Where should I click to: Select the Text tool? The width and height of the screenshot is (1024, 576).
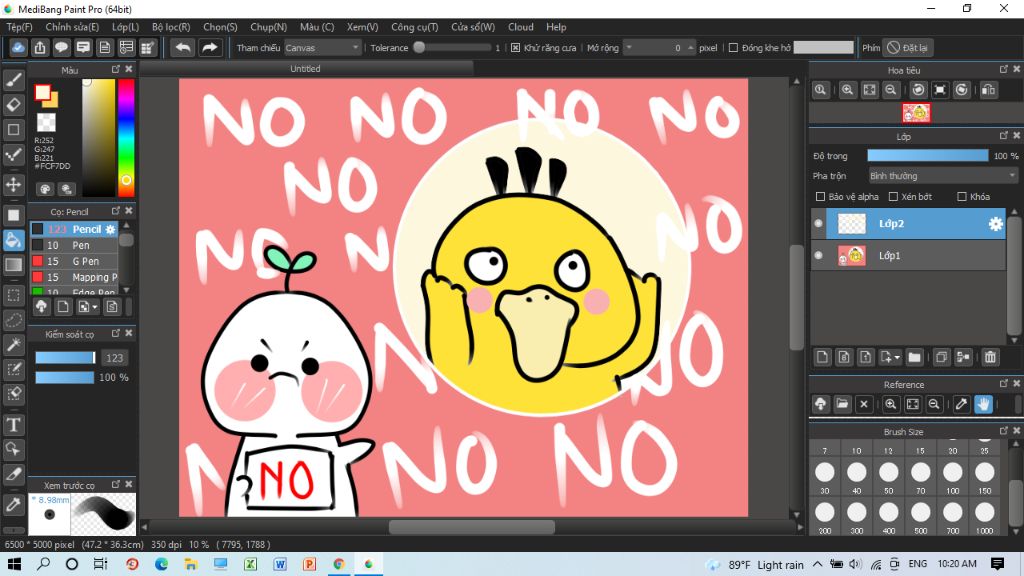point(14,424)
